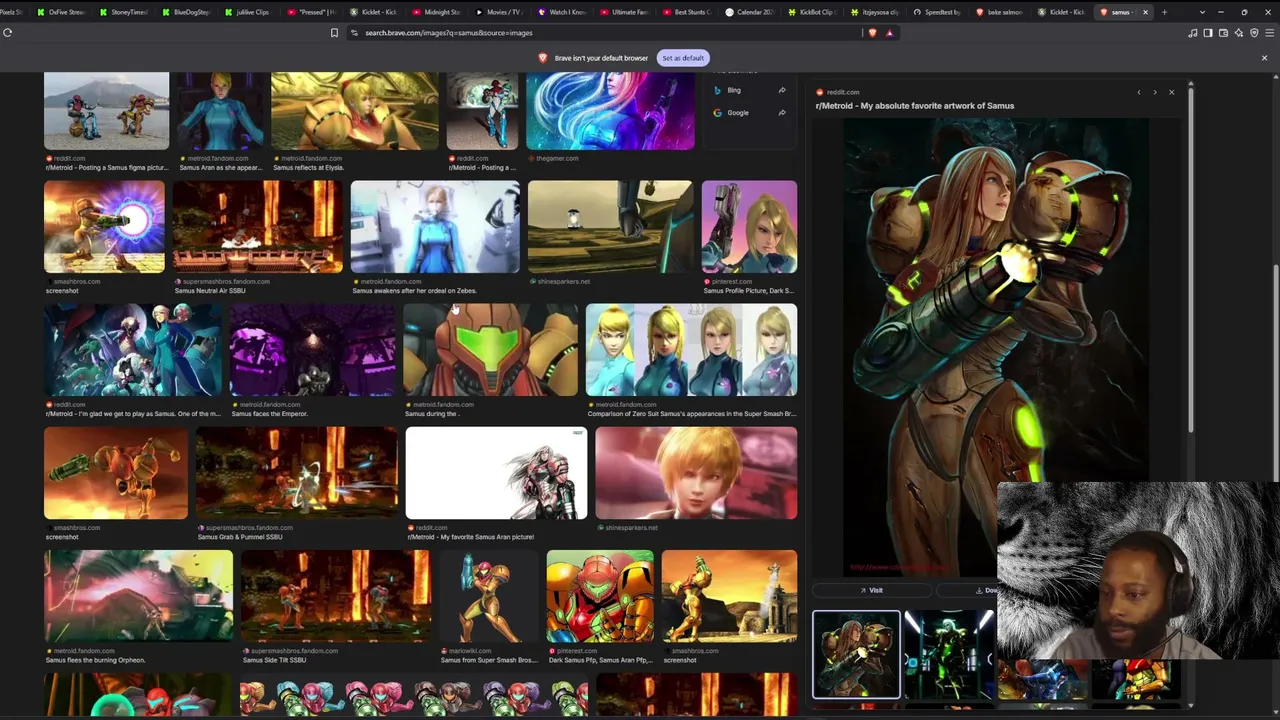Open the music note playlist icon

pos(1193,33)
